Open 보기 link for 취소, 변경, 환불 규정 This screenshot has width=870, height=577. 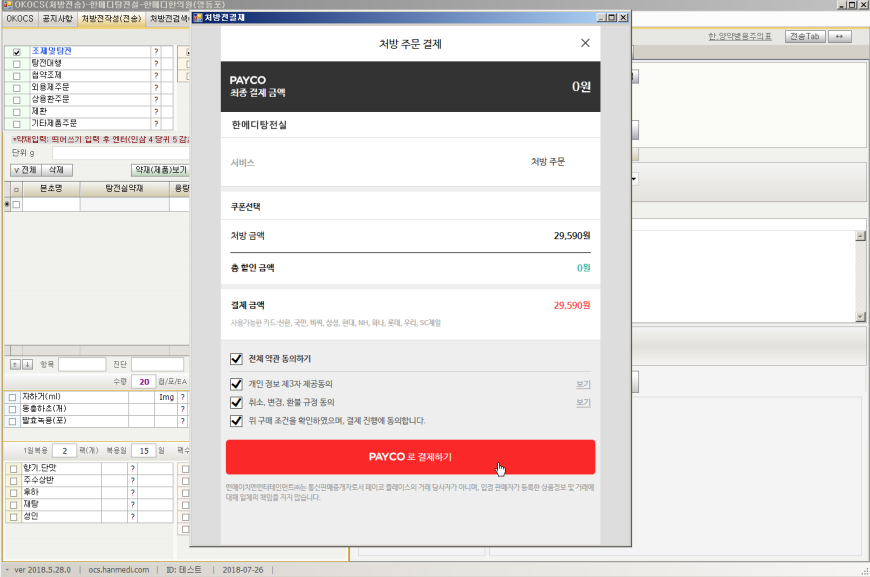click(x=583, y=402)
